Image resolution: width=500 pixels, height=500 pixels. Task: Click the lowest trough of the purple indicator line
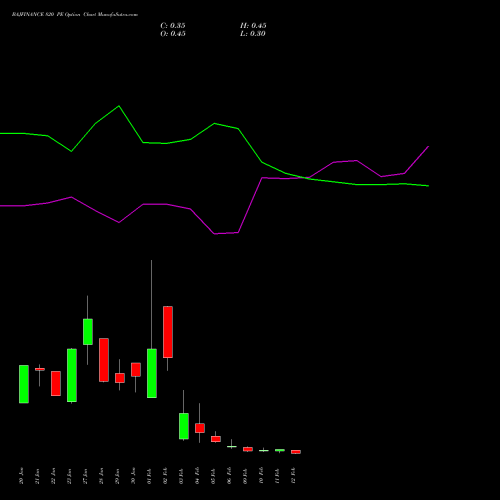pyautogui.click(x=215, y=234)
